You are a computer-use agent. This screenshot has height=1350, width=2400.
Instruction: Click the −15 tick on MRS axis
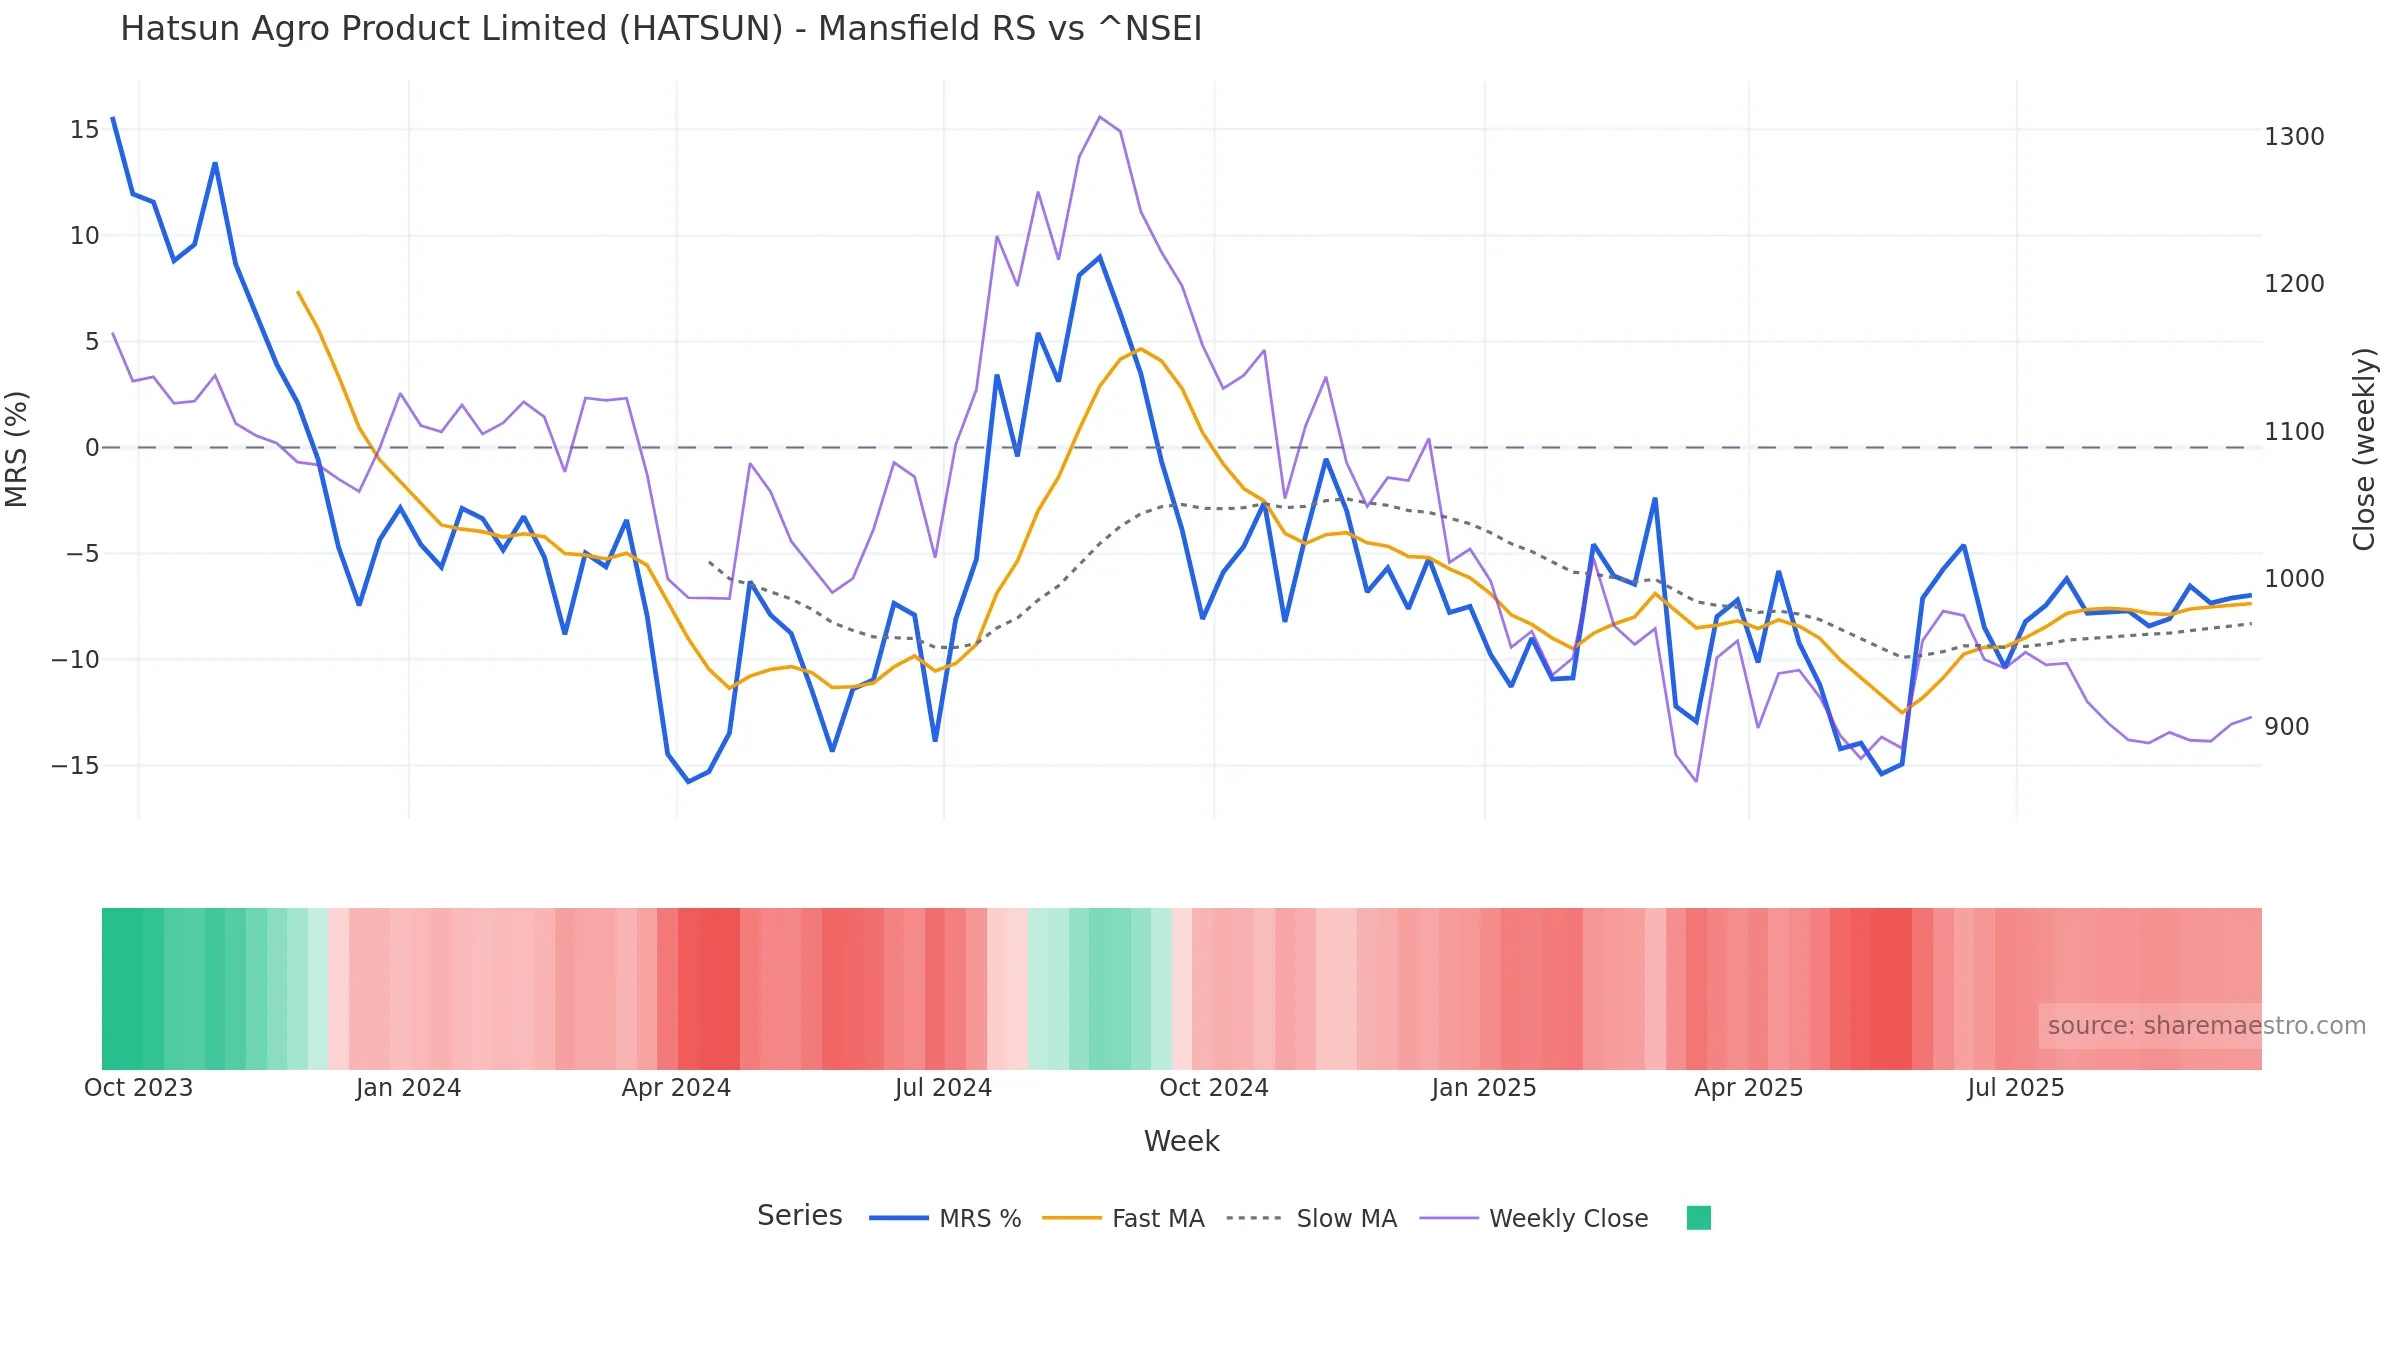(76, 766)
